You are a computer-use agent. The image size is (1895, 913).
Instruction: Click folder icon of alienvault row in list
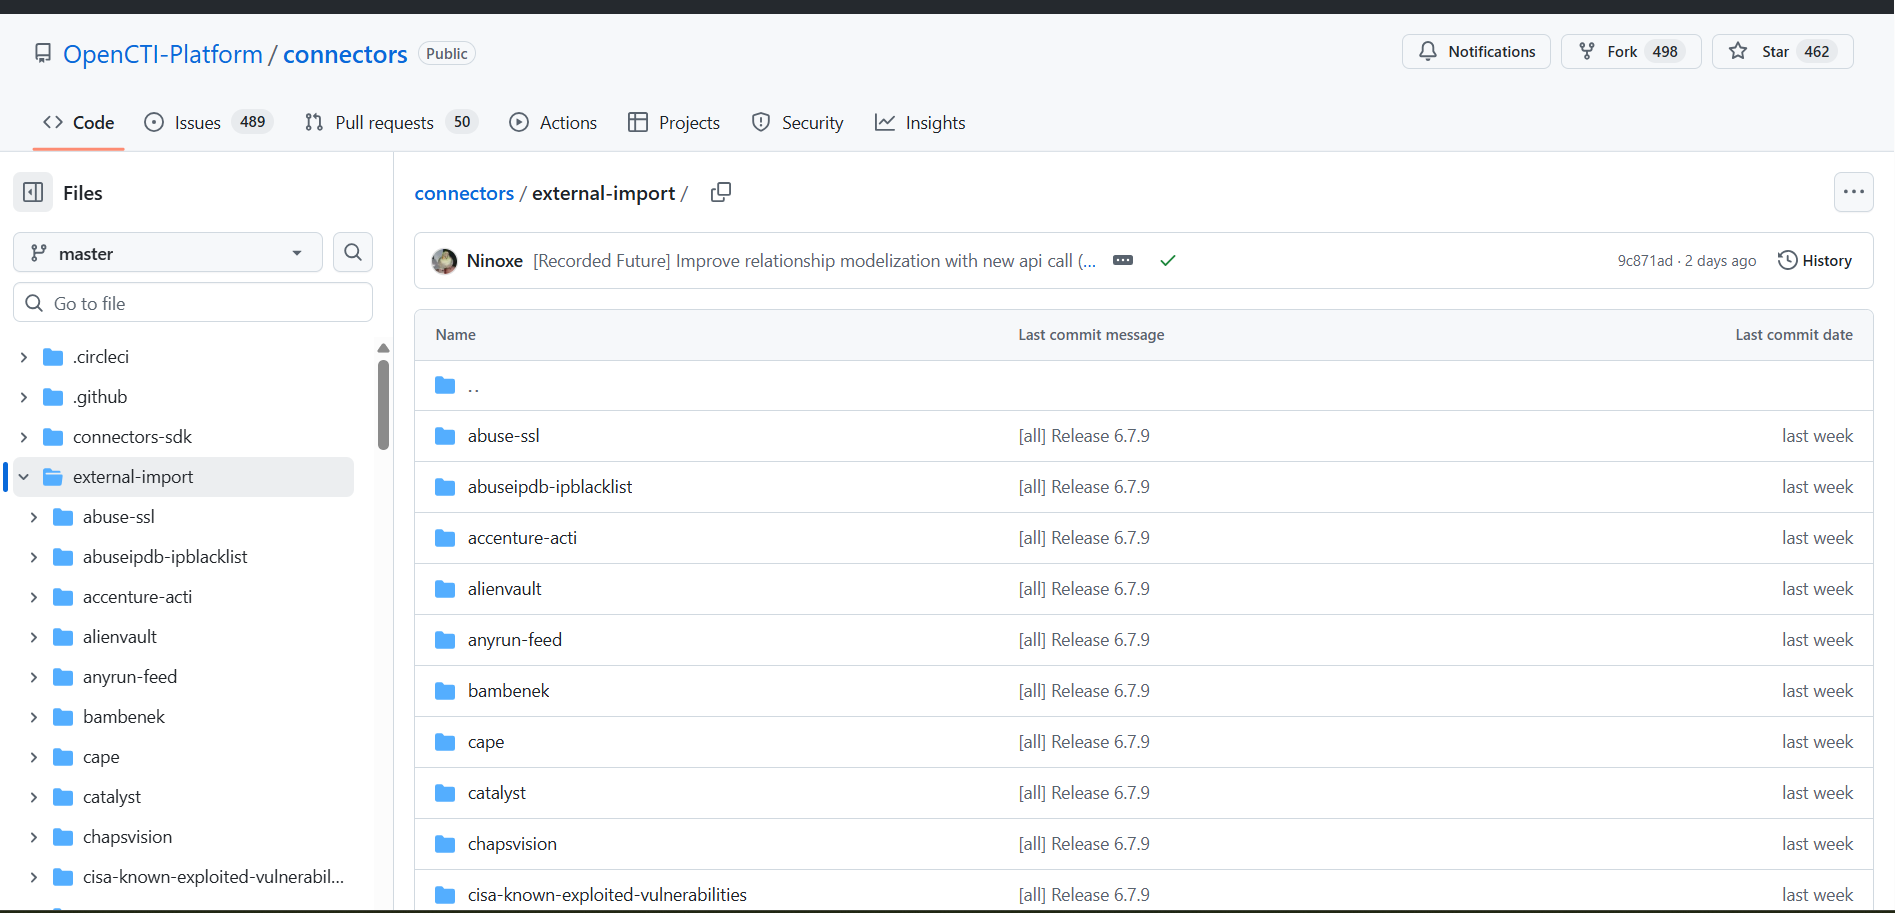point(445,589)
